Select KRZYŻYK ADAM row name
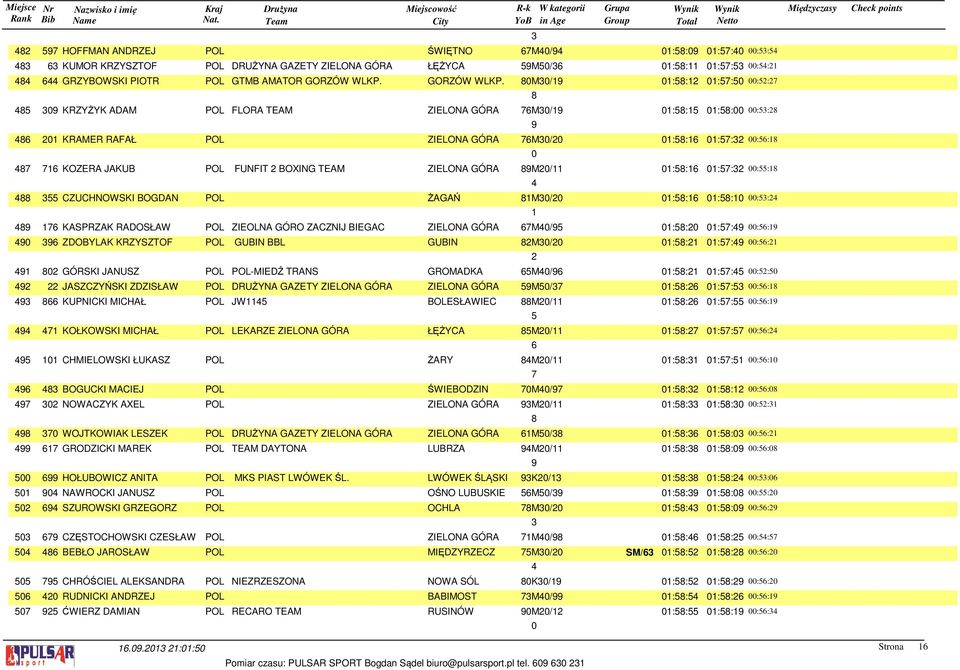The image size is (960, 670). click(99, 110)
